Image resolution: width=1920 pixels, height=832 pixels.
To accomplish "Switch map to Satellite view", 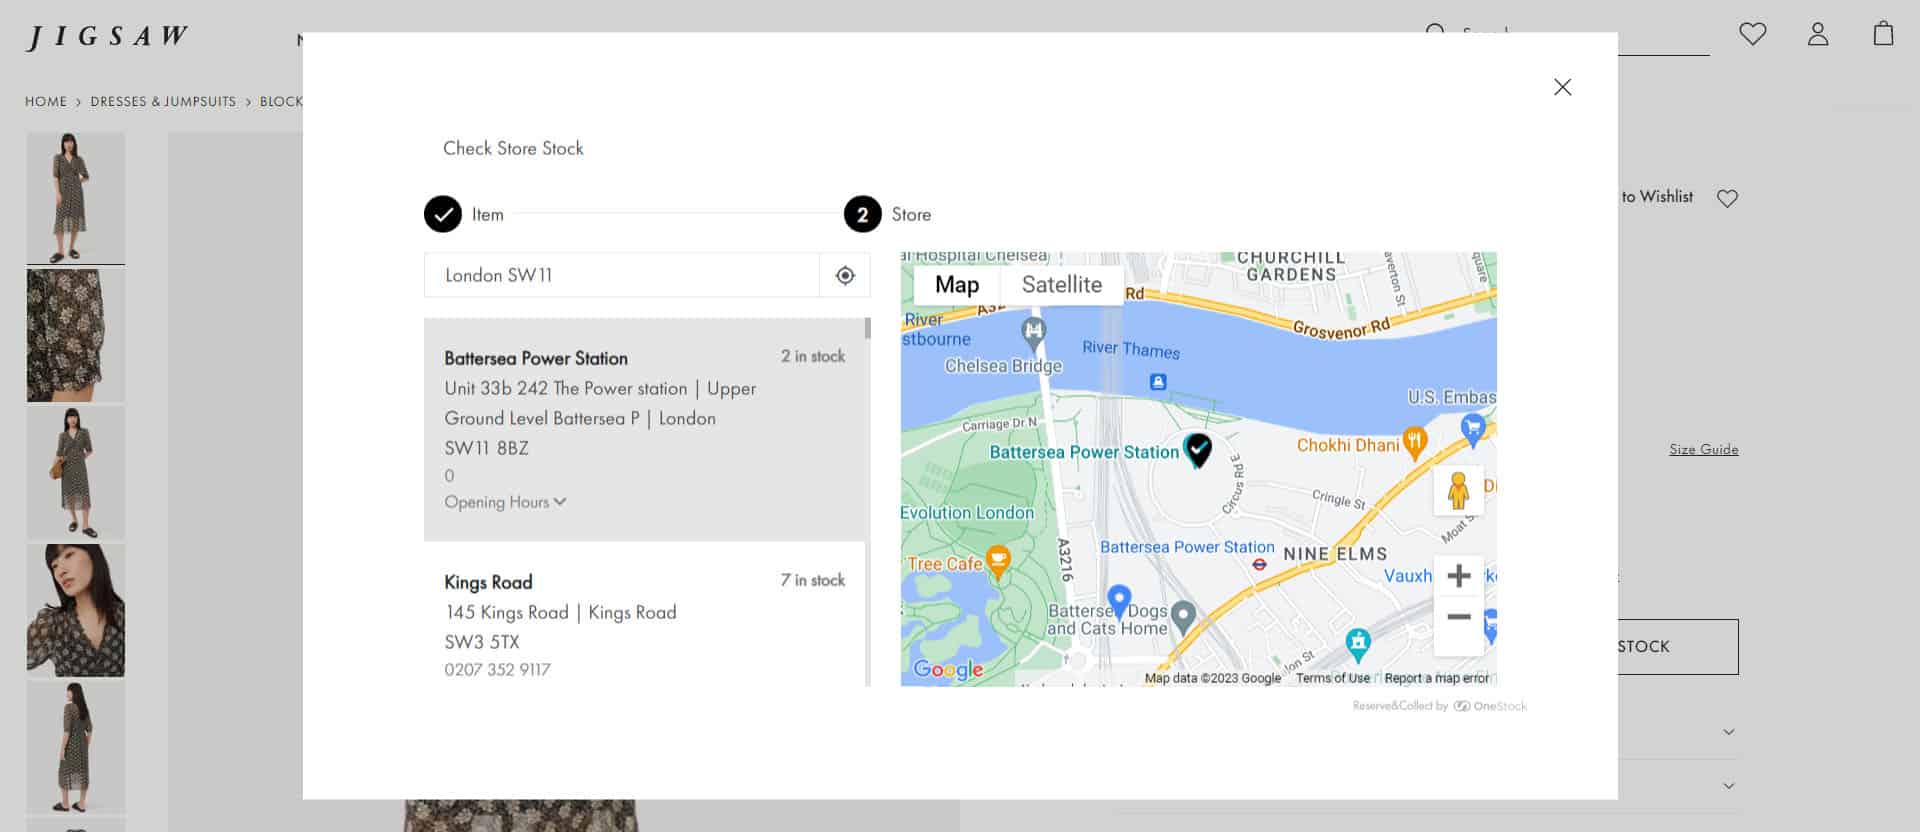I will [1061, 285].
